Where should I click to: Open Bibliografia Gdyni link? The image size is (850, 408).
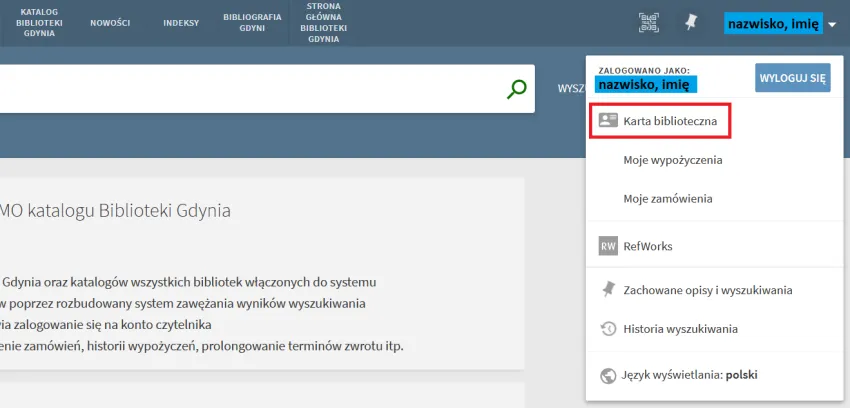pyautogui.click(x=252, y=22)
